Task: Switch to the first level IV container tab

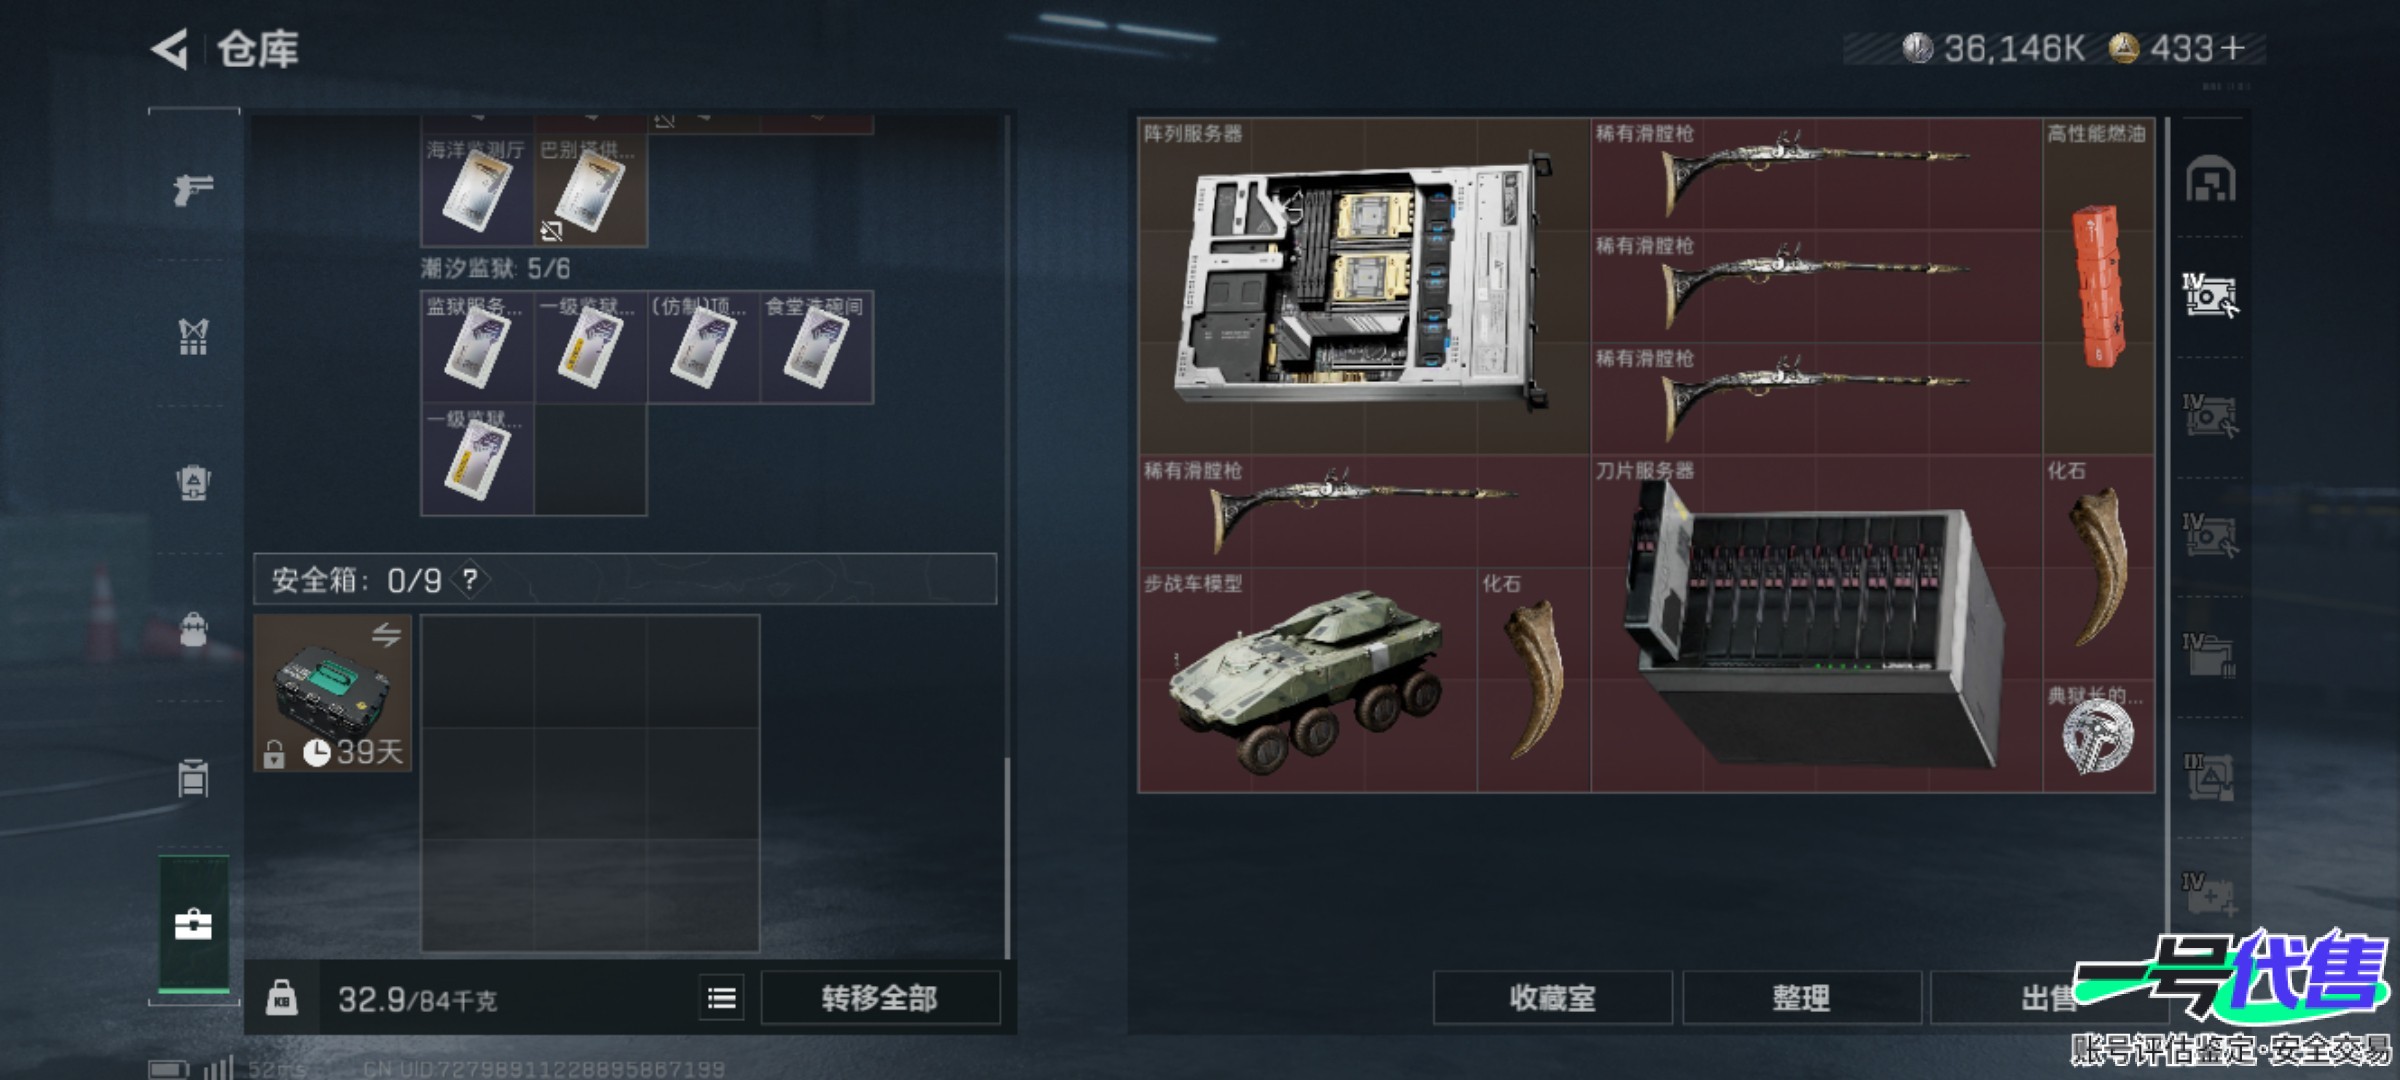Action: [2210, 296]
